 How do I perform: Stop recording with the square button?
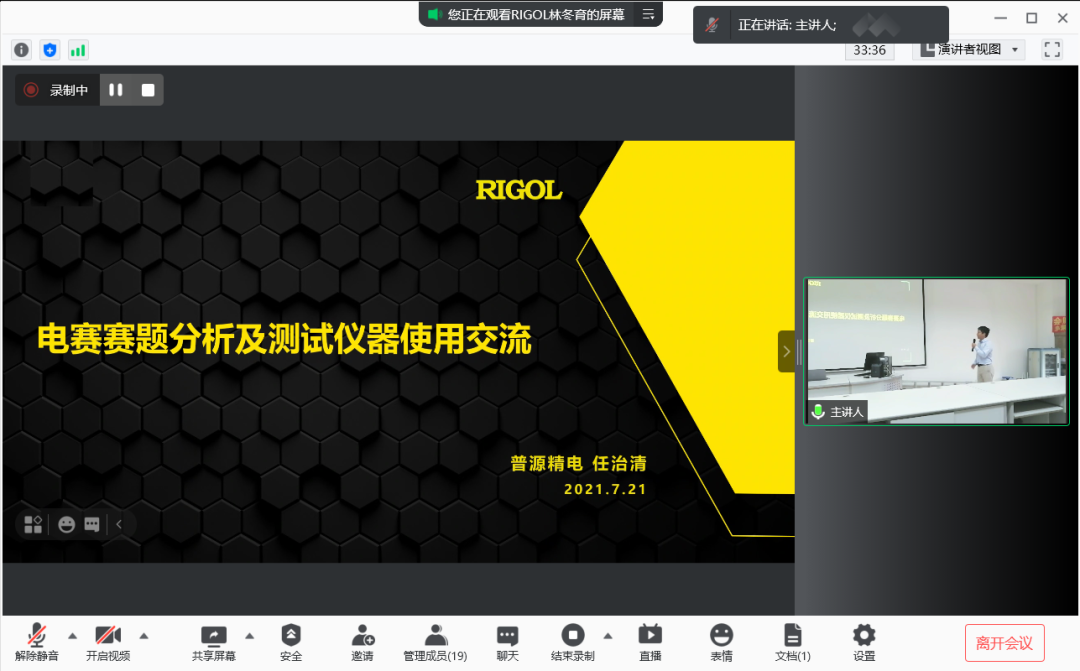click(x=148, y=90)
